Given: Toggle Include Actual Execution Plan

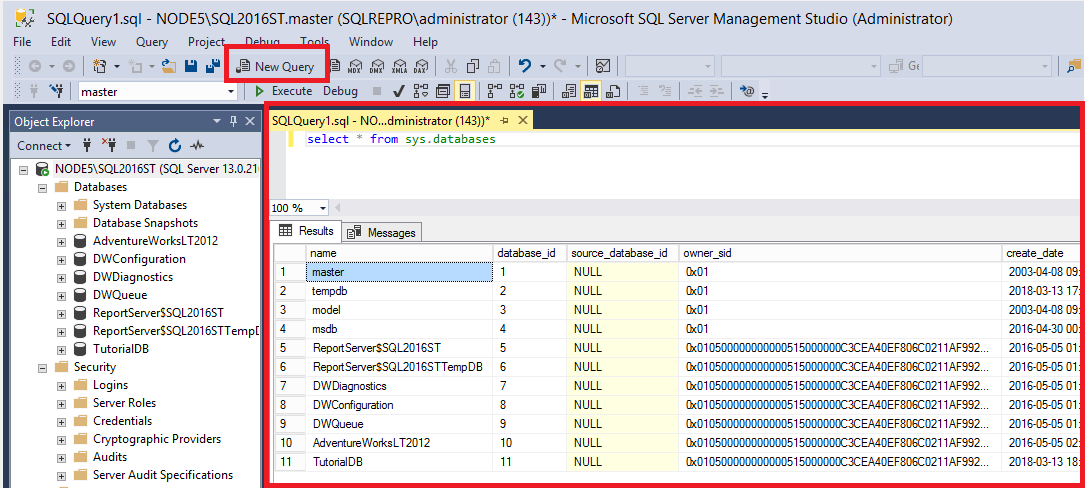Looking at the screenshot, I should coord(494,91).
